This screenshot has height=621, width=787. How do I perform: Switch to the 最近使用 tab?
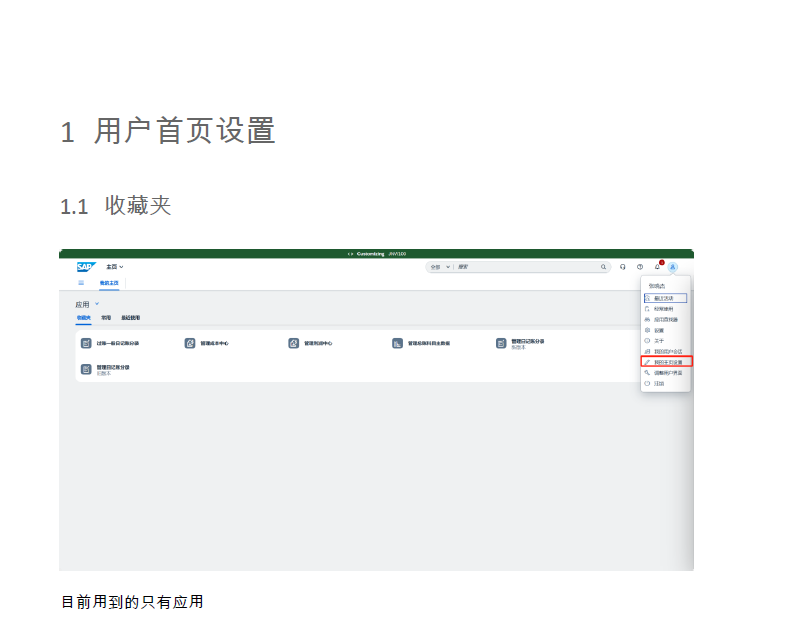click(x=131, y=318)
